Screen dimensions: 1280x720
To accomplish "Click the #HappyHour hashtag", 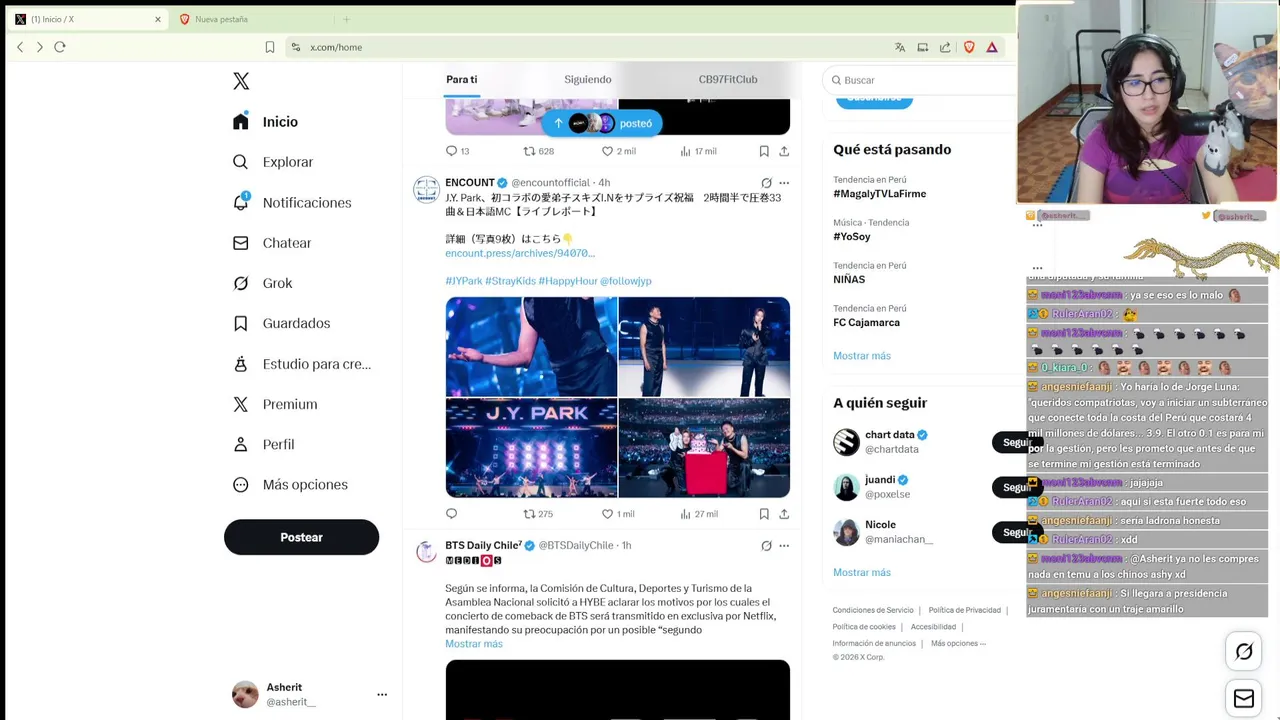I will [567, 281].
